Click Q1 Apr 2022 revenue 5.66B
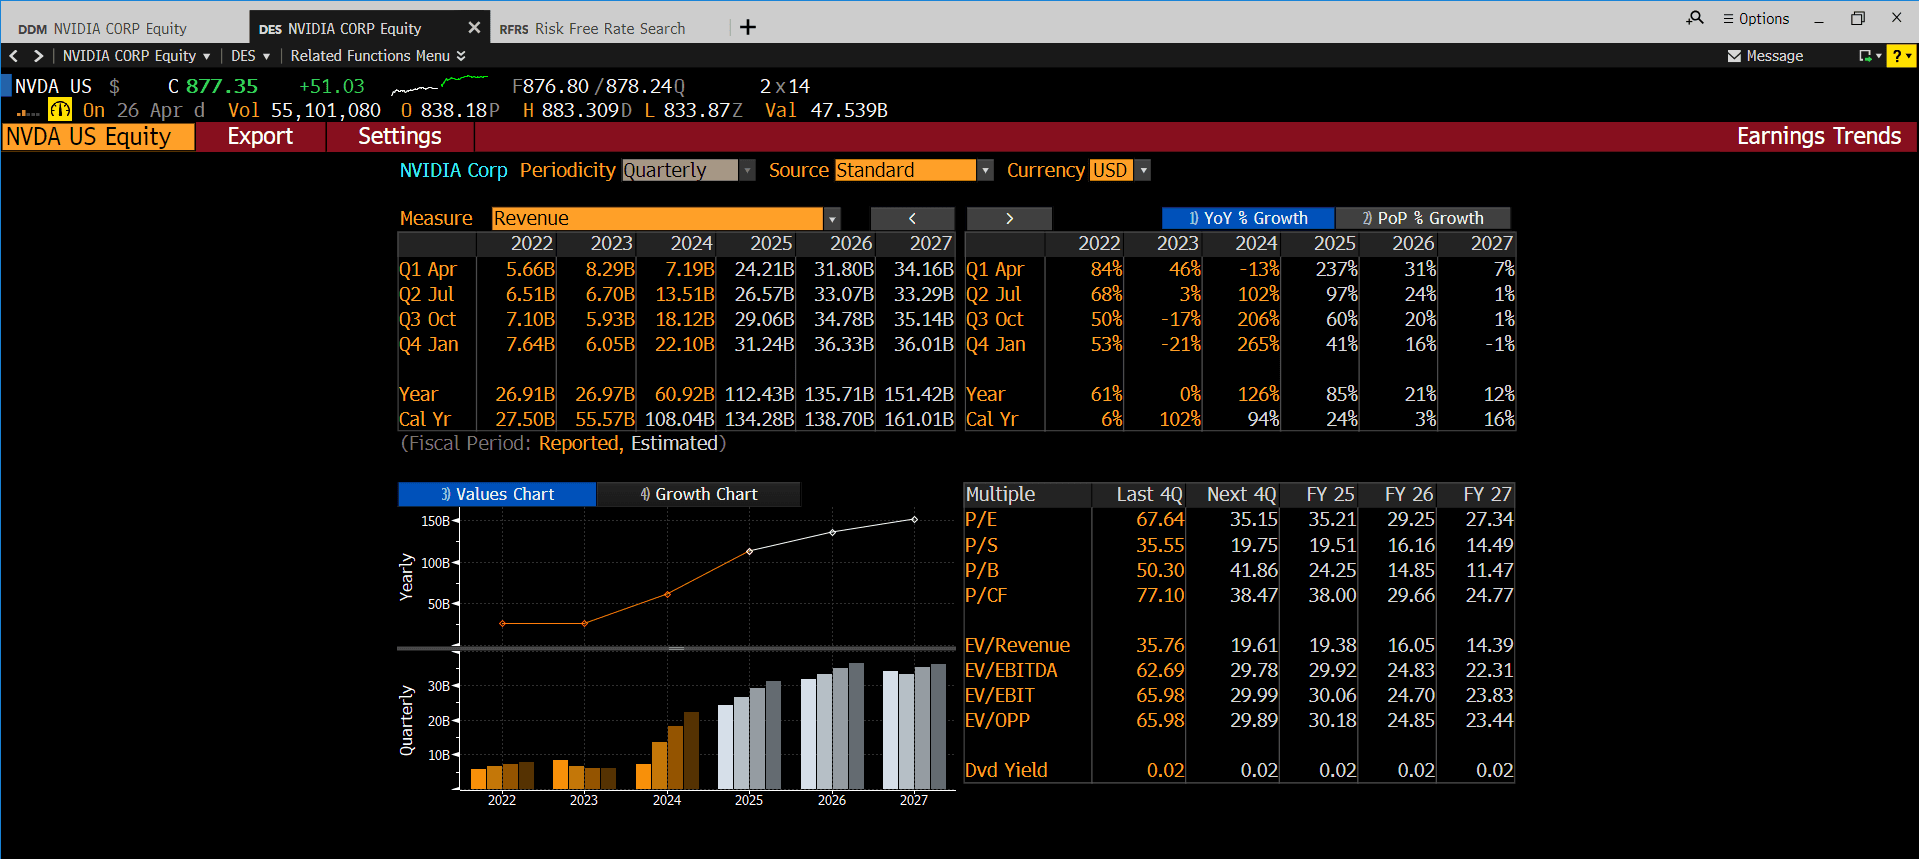This screenshot has height=859, width=1919. [530, 269]
